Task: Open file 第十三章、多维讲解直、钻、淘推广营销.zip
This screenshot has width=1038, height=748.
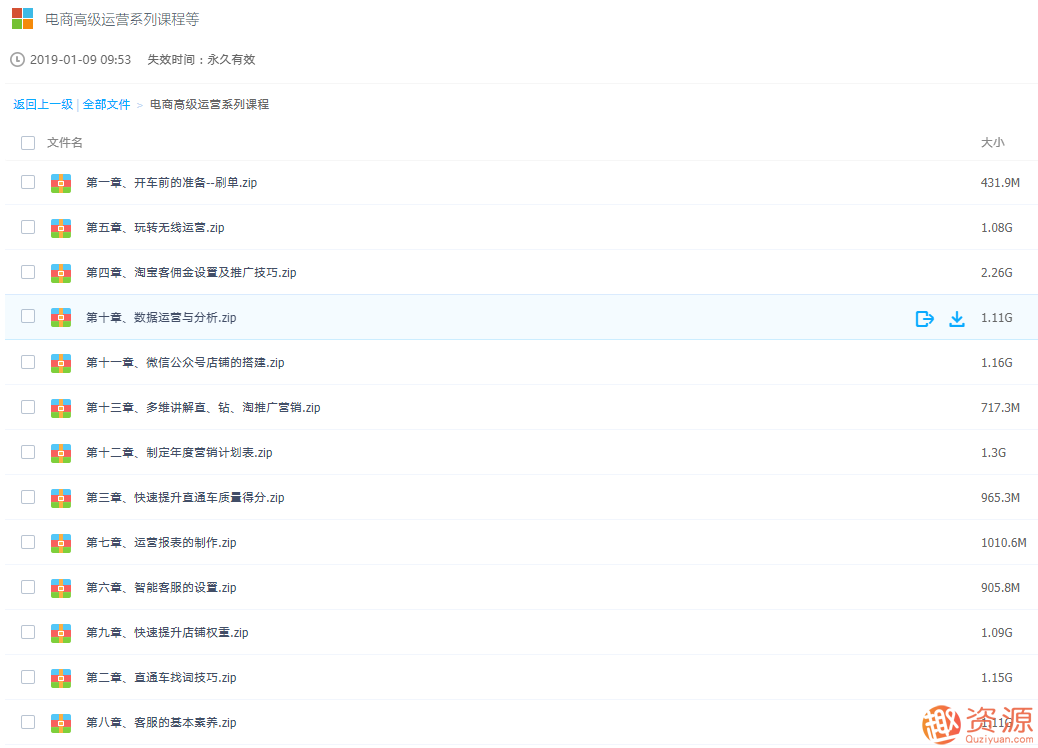Action: tap(203, 408)
